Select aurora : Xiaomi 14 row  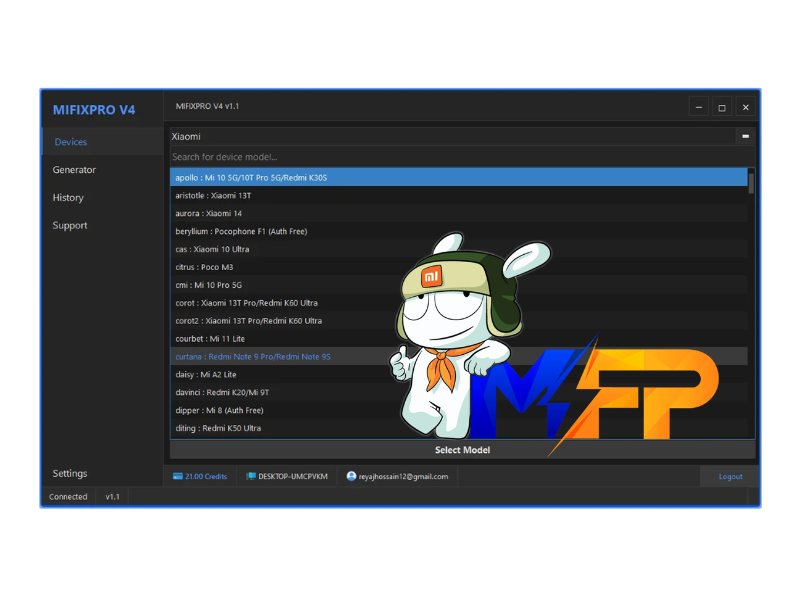pos(459,213)
